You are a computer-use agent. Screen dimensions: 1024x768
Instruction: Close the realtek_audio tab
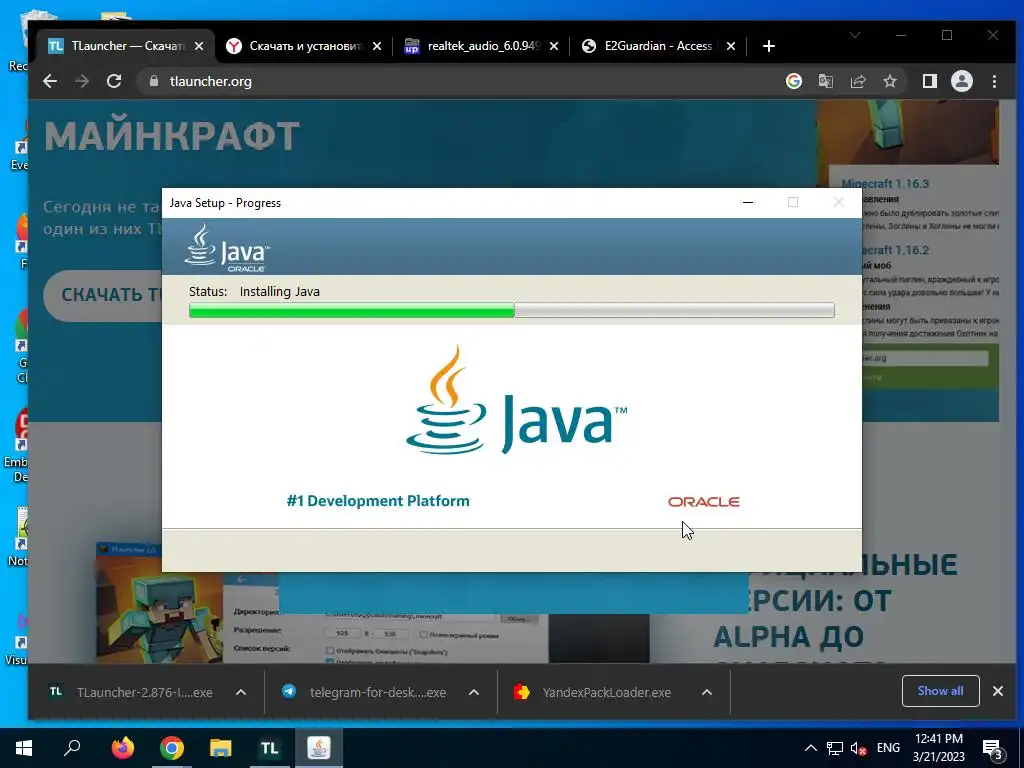click(x=554, y=46)
